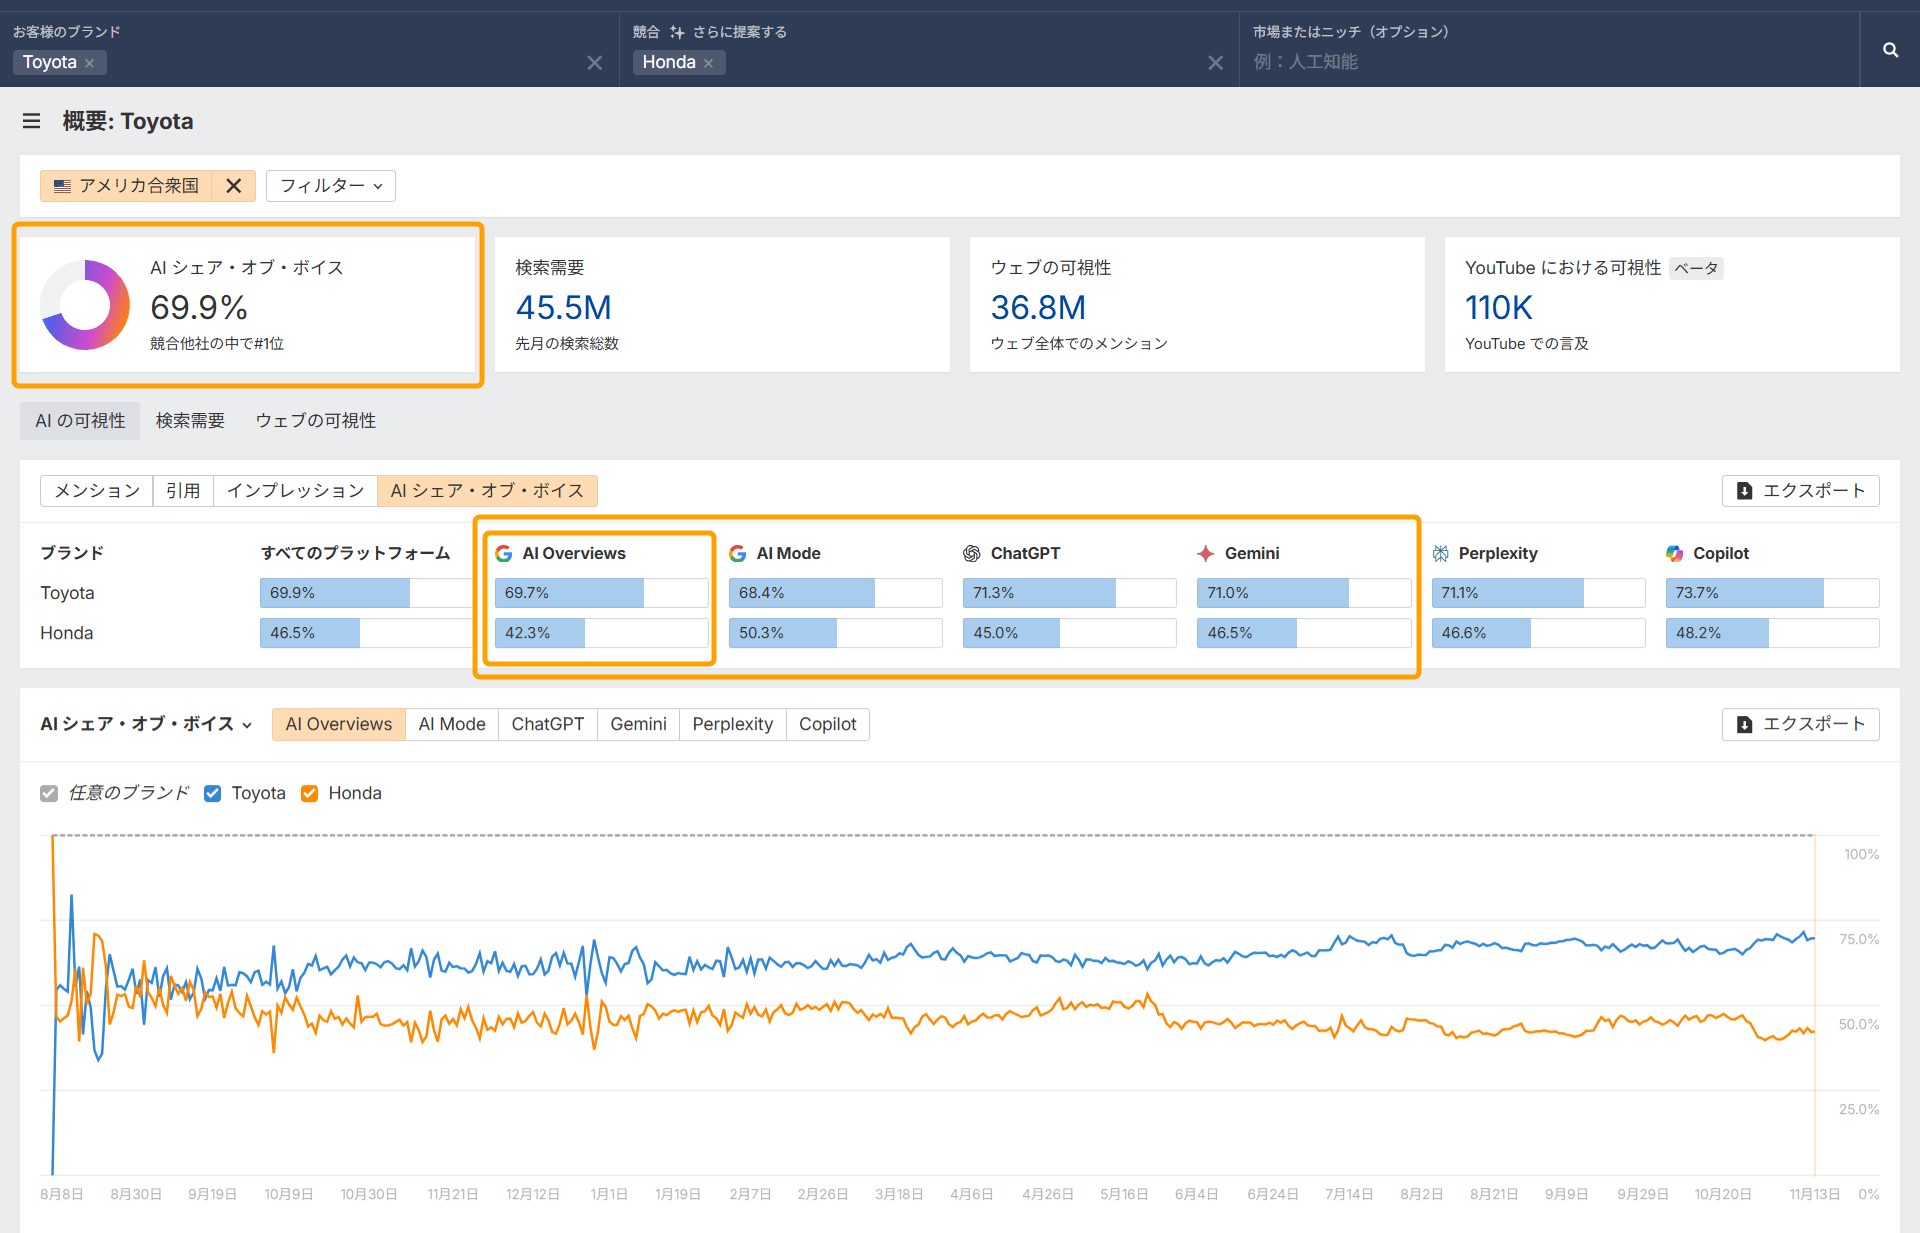Select the メンション metric button
Screen dimensions: 1920x1233
point(97,491)
